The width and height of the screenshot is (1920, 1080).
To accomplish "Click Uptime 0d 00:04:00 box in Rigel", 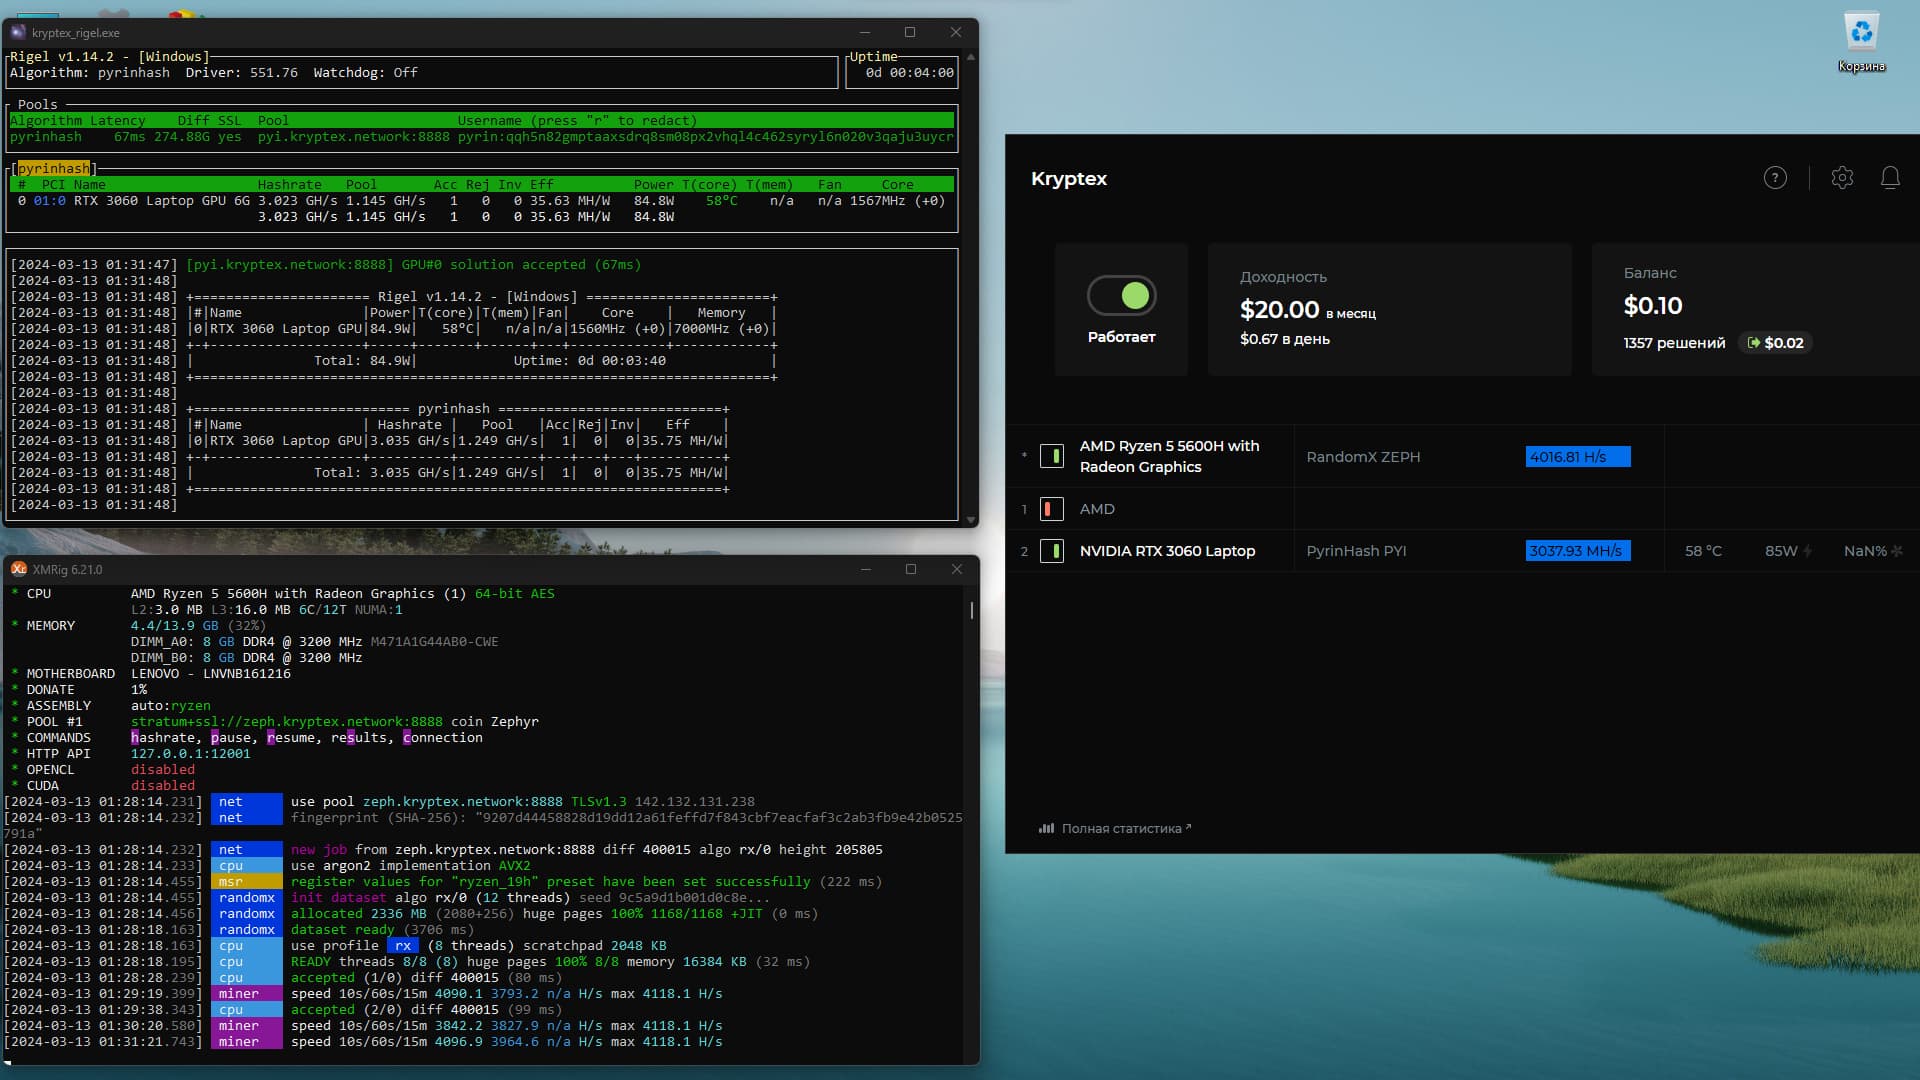I will pyautogui.click(x=904, y=72).
